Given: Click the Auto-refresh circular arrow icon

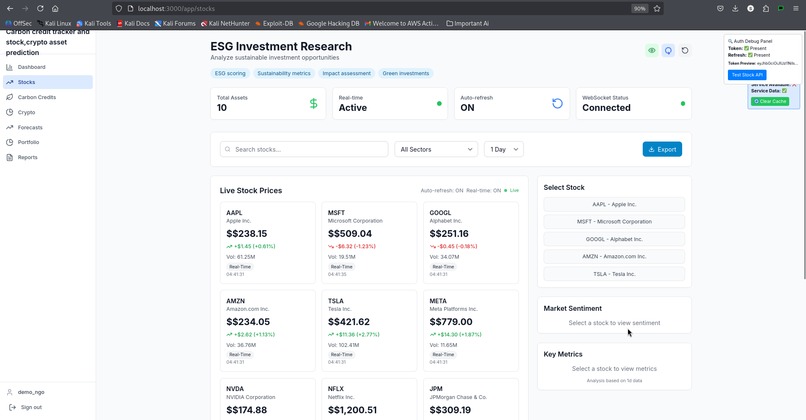Looking at the screenshot, I should 557,103.
